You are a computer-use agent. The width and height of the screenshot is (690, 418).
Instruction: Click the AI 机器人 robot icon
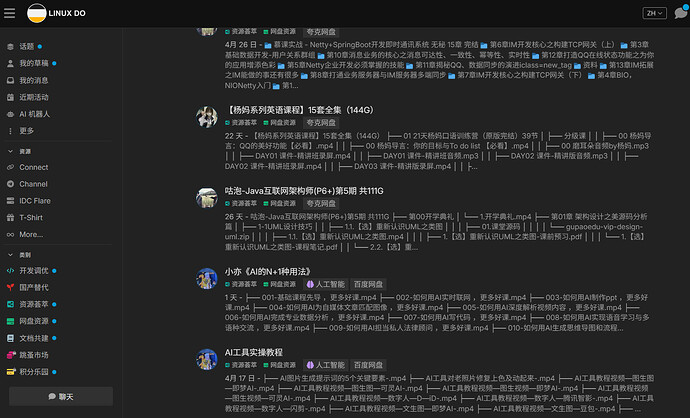click(10, 114)
